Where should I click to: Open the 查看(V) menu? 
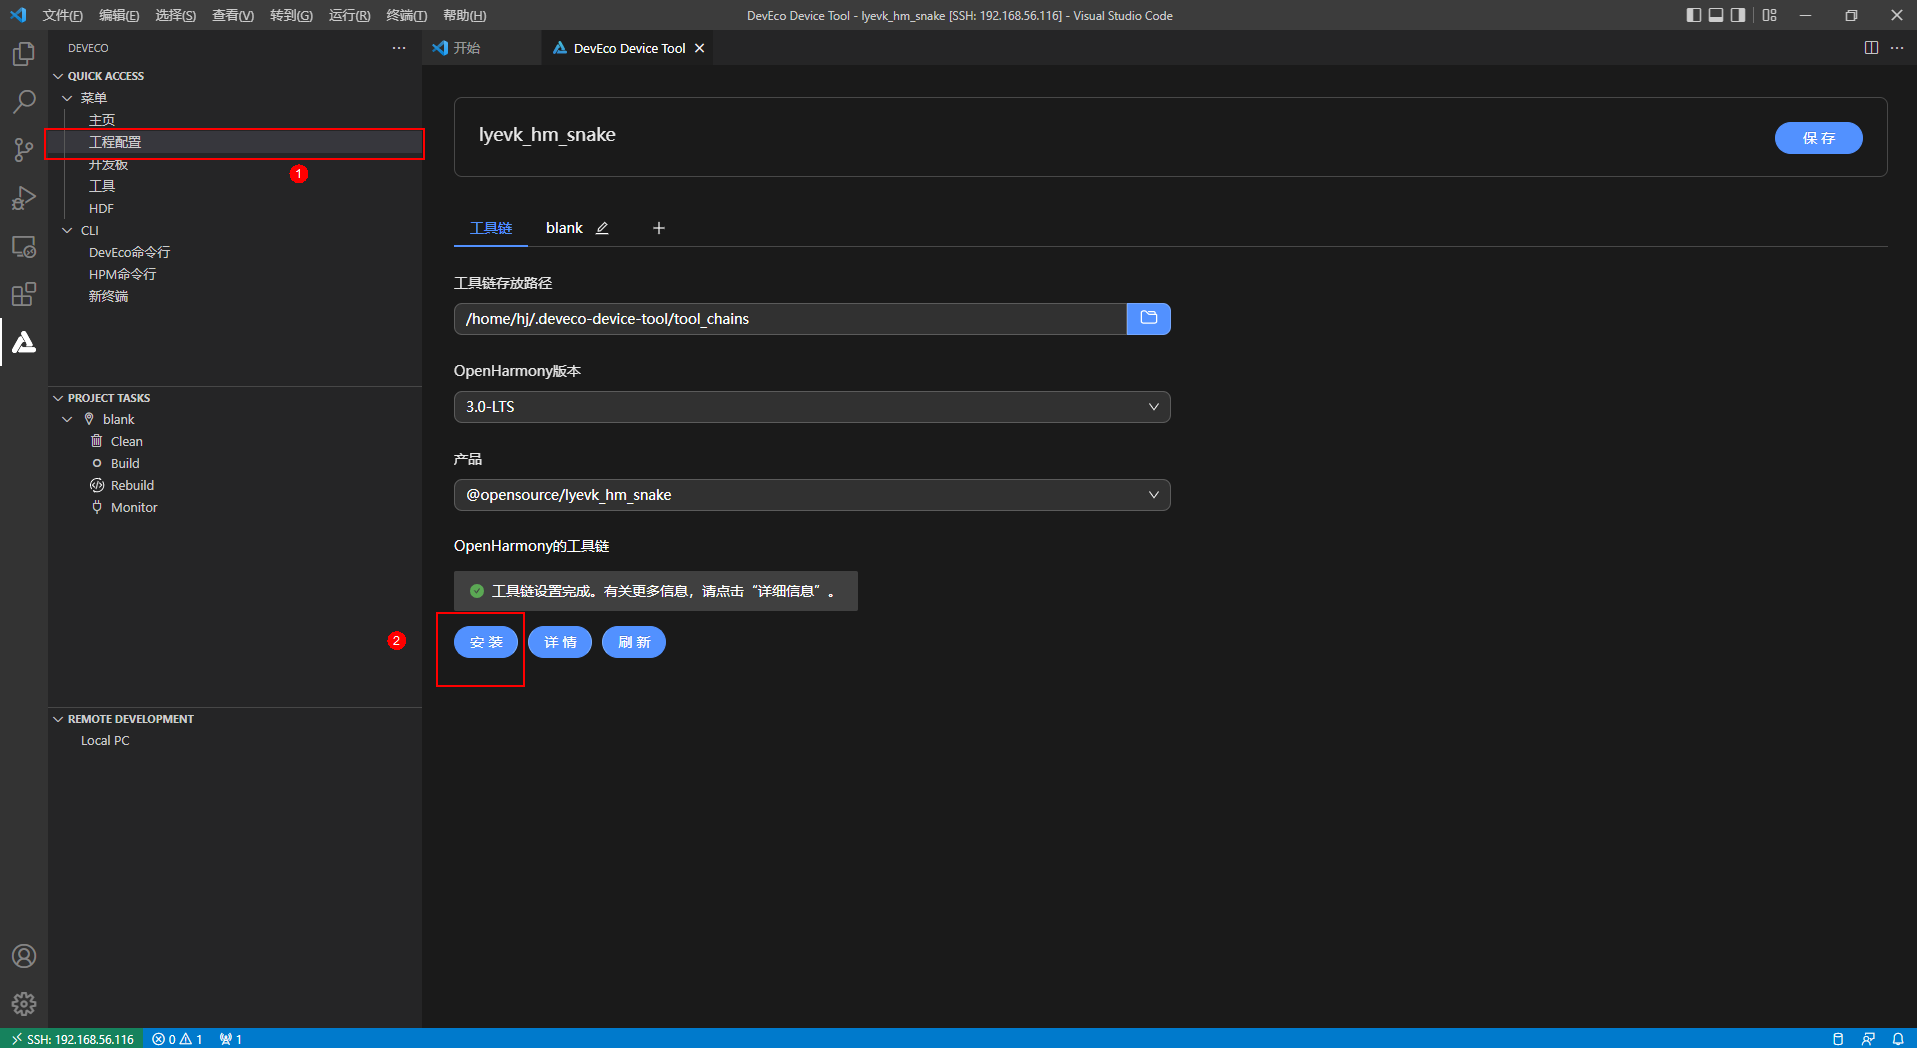(233, 15)
